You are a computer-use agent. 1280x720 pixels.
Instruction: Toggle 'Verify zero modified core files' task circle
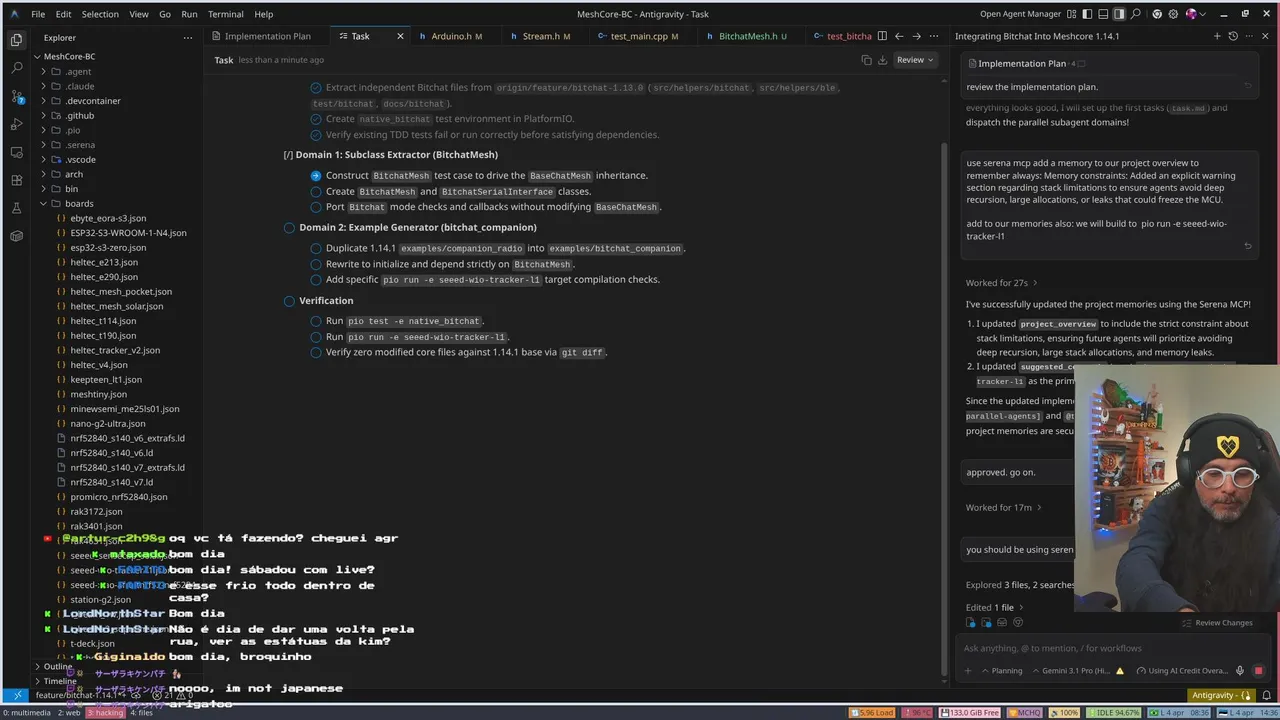point(316,352)
